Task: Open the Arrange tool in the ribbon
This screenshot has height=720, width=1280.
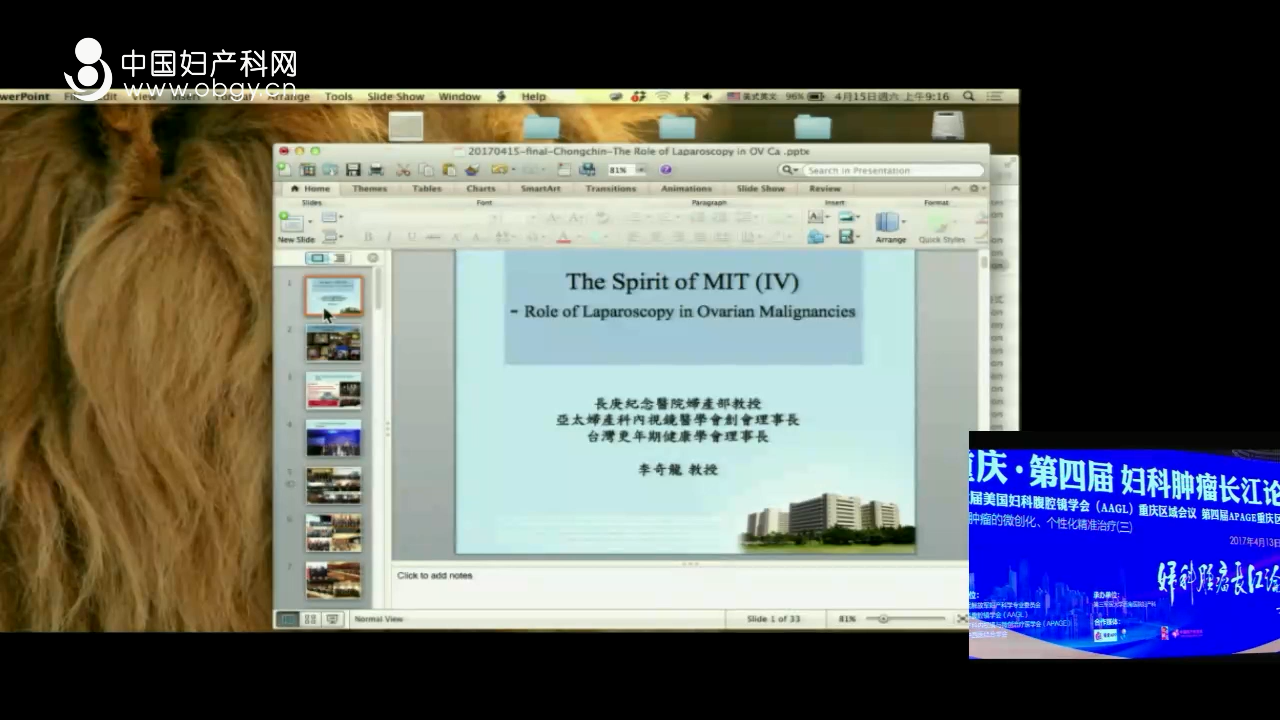Action: [889, 226]
